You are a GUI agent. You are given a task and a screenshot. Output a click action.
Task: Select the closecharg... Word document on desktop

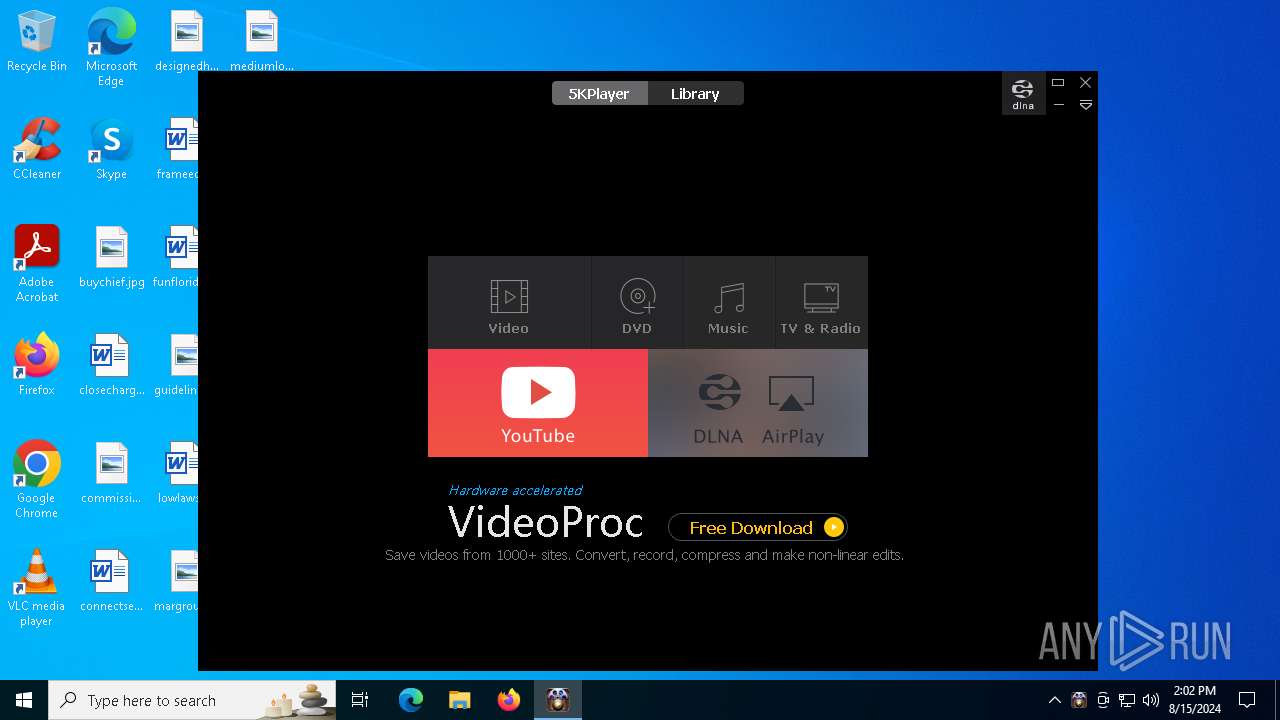111,365
